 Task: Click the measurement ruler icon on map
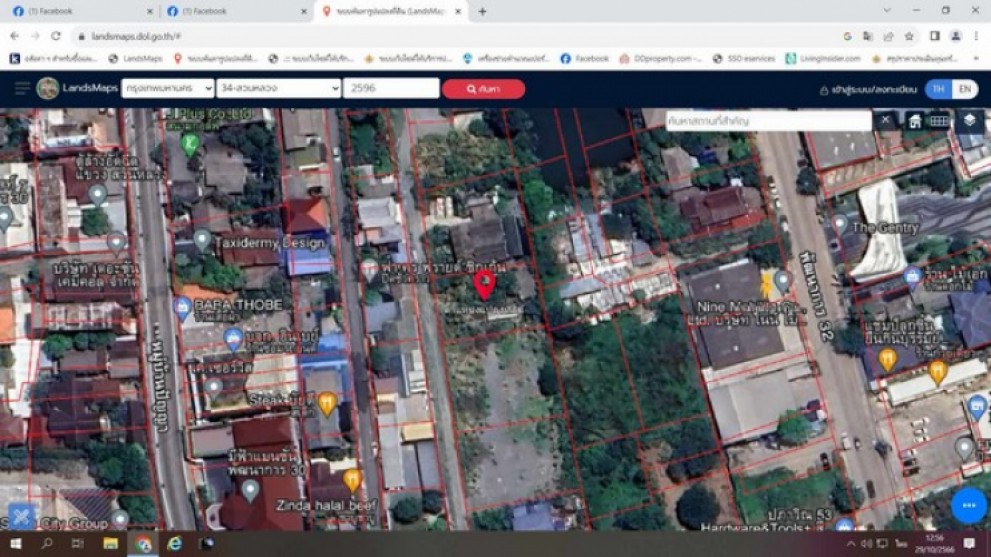click(x=938, y=121)
